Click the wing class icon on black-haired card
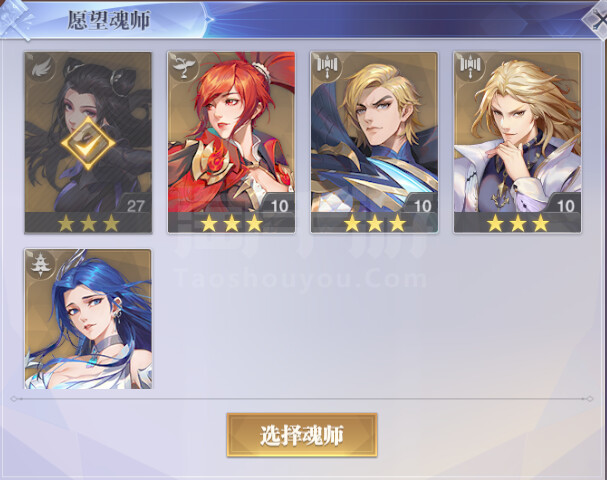 pyautogui.click(x=40, y=69)
